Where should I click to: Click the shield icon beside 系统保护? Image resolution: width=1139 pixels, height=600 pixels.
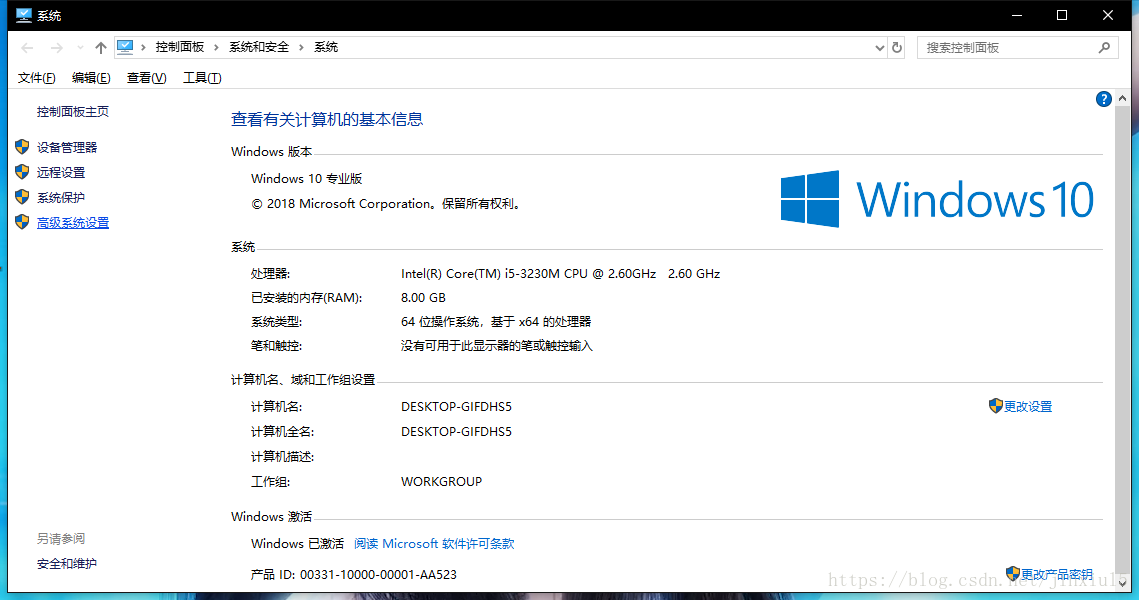pos(22,197)
